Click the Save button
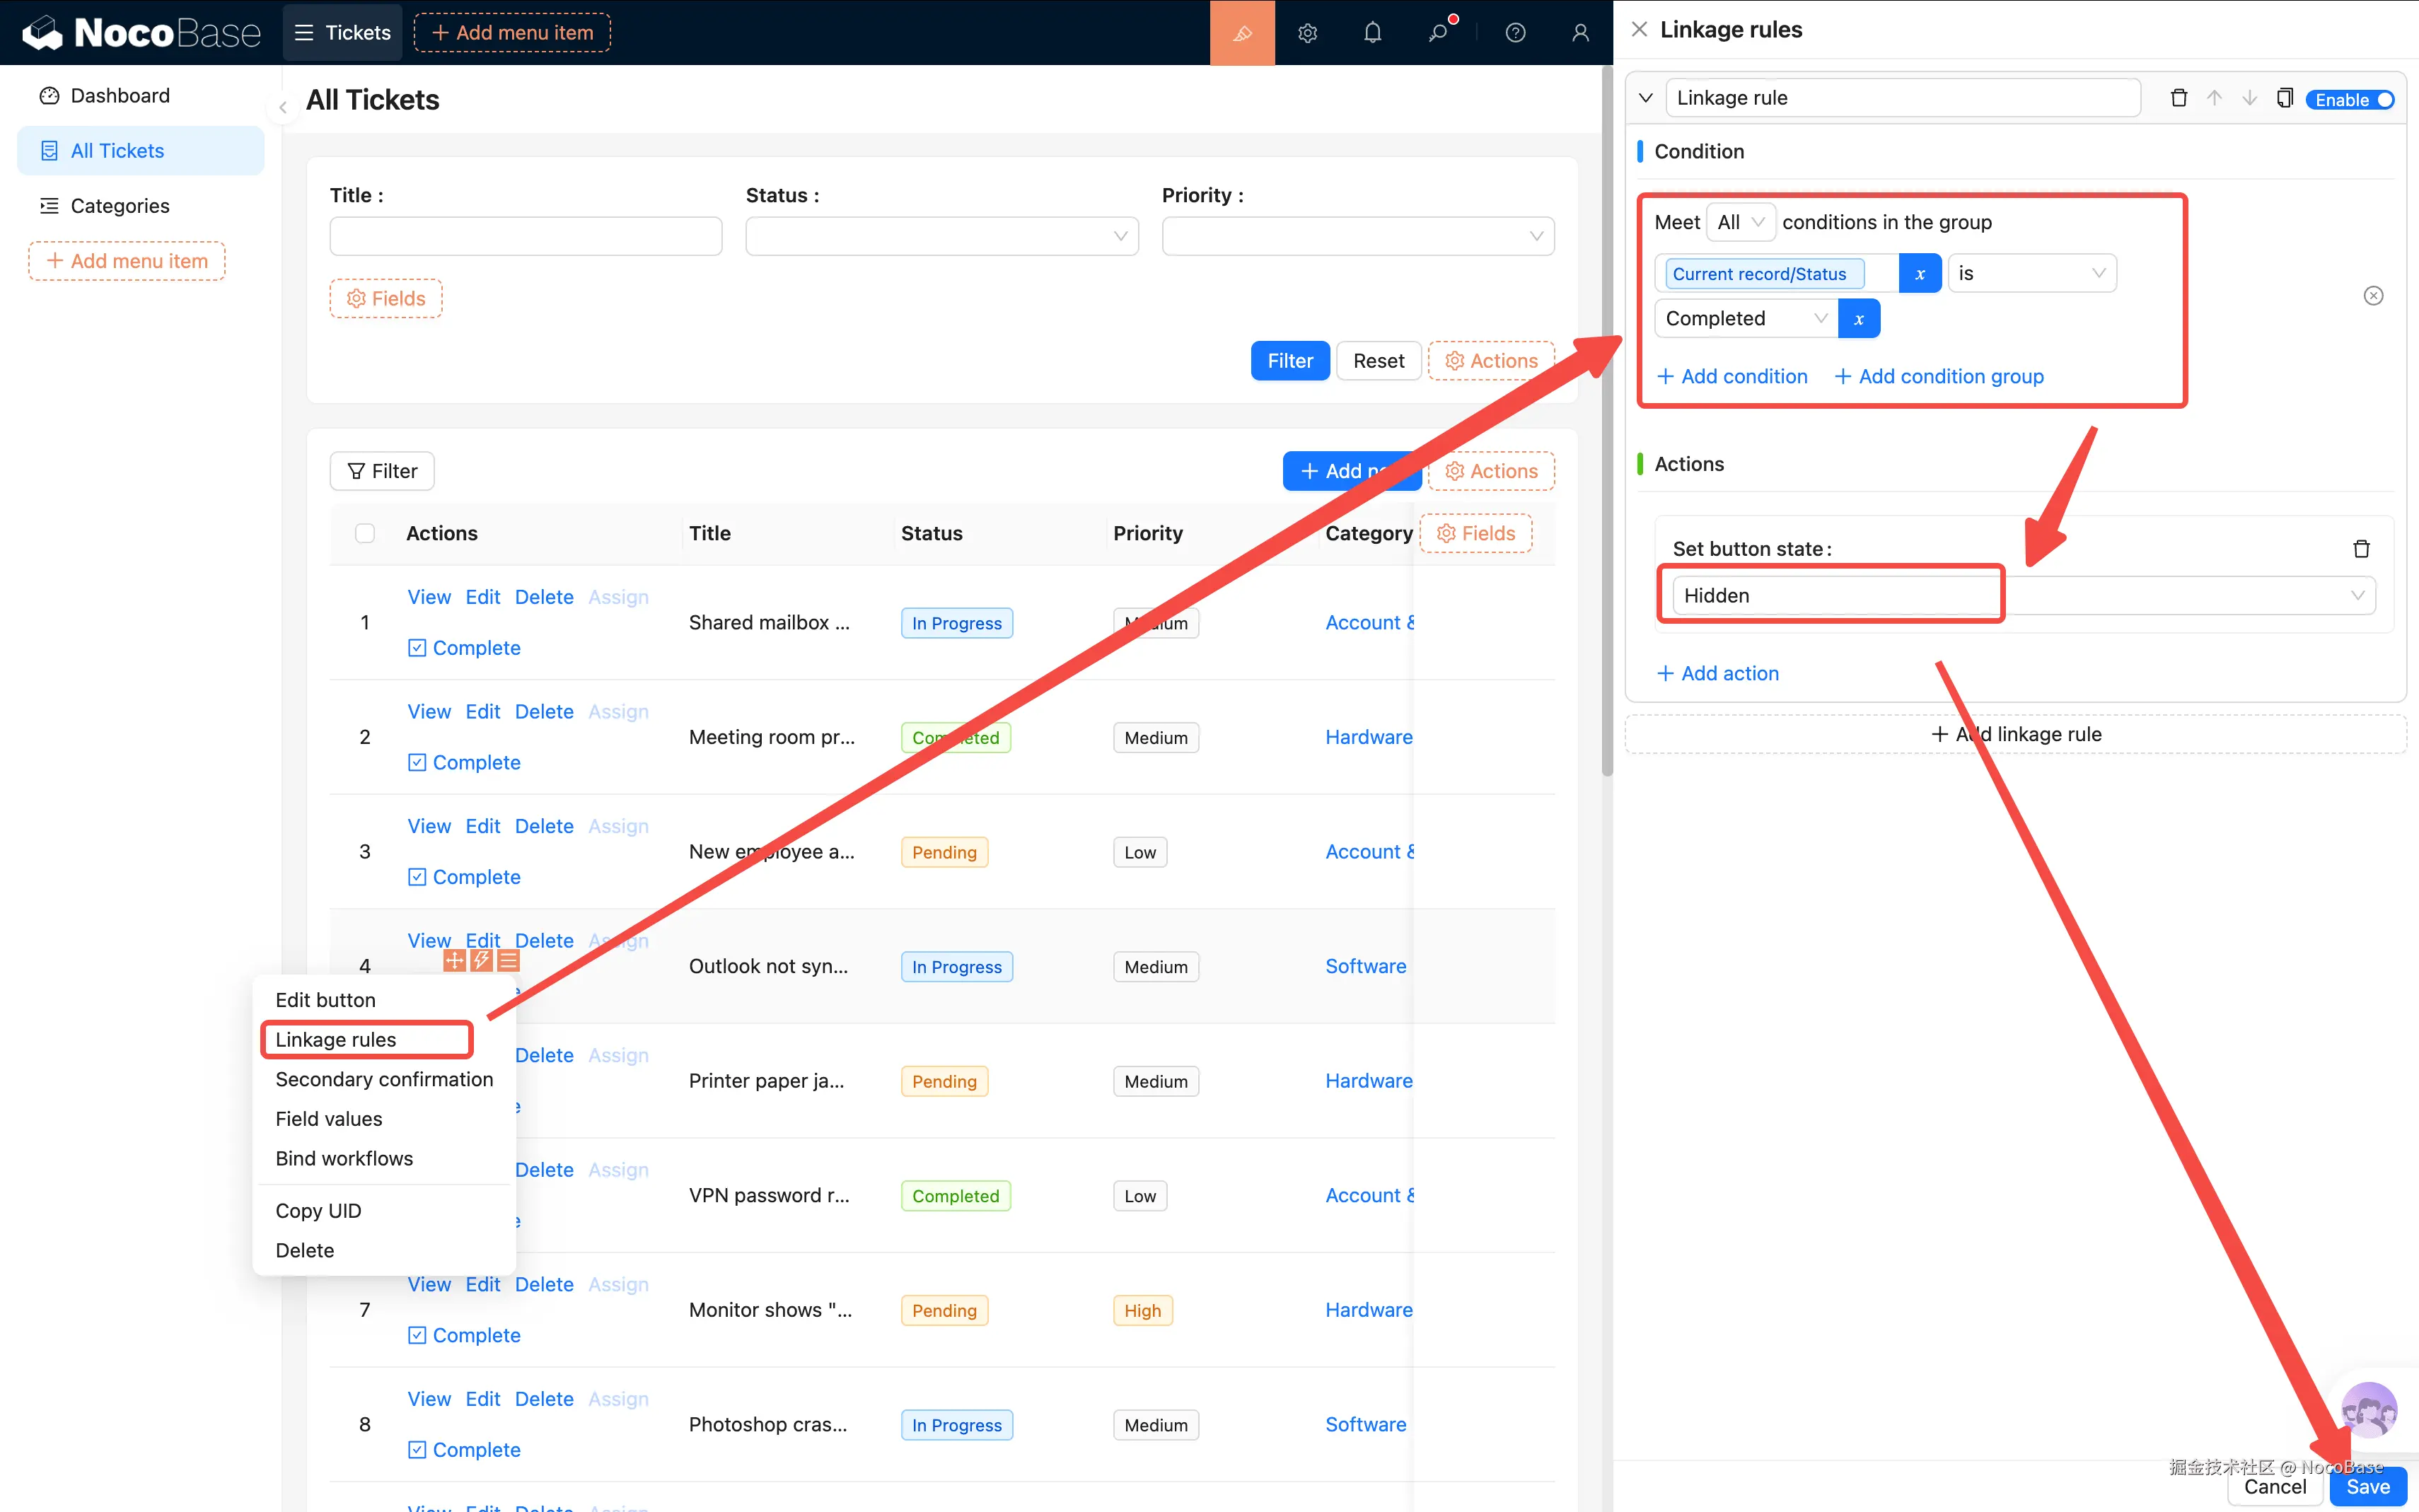Viewport: 2419px width, 1512px height. 2367,1487
